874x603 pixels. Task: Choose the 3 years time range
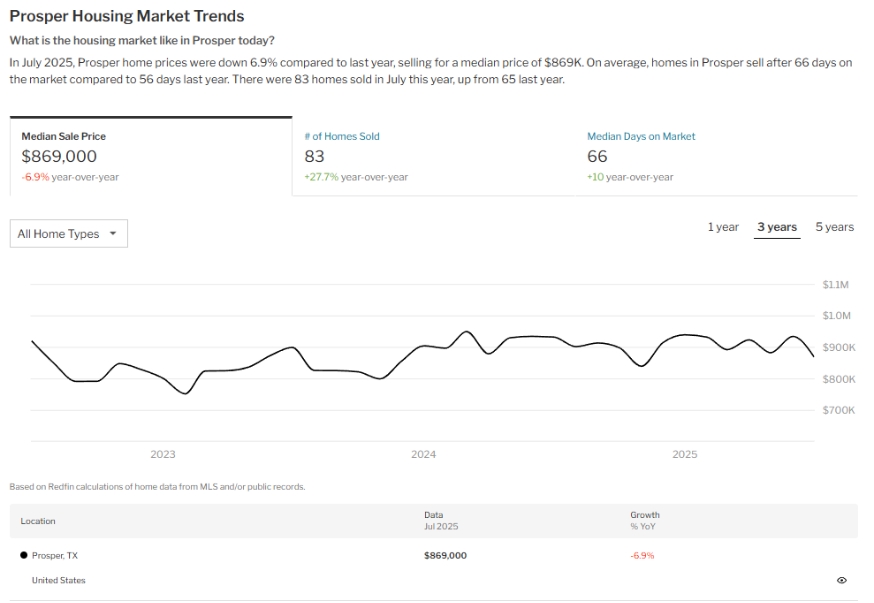pos(776,227)
